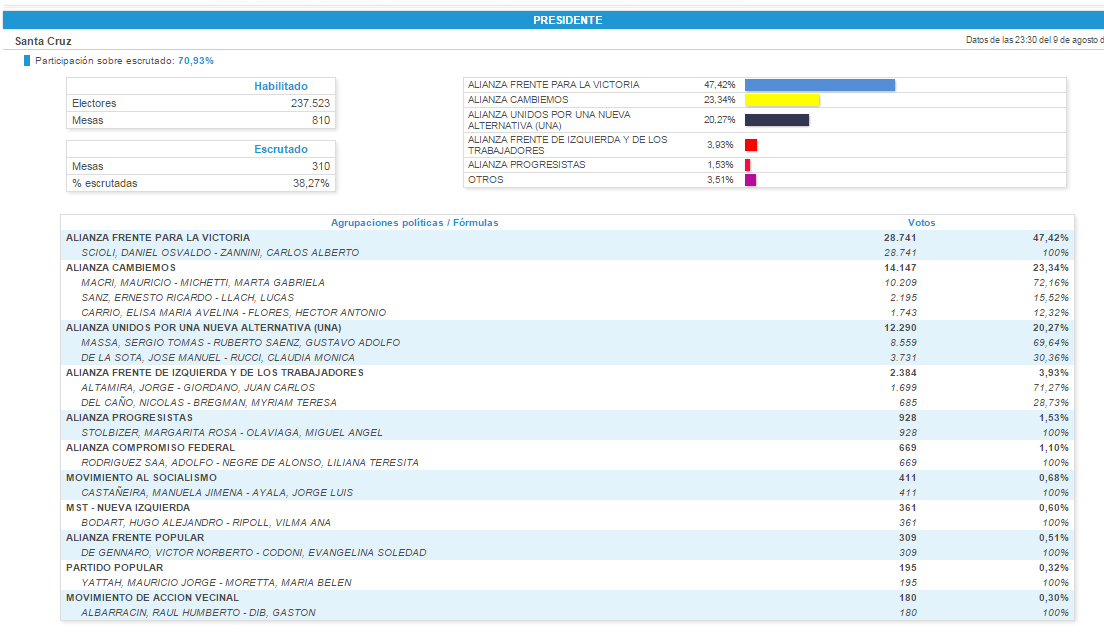Click the 38,27% escrutadas value
This screenshot has height=633, width=1104.
click(x=311, y=183)
